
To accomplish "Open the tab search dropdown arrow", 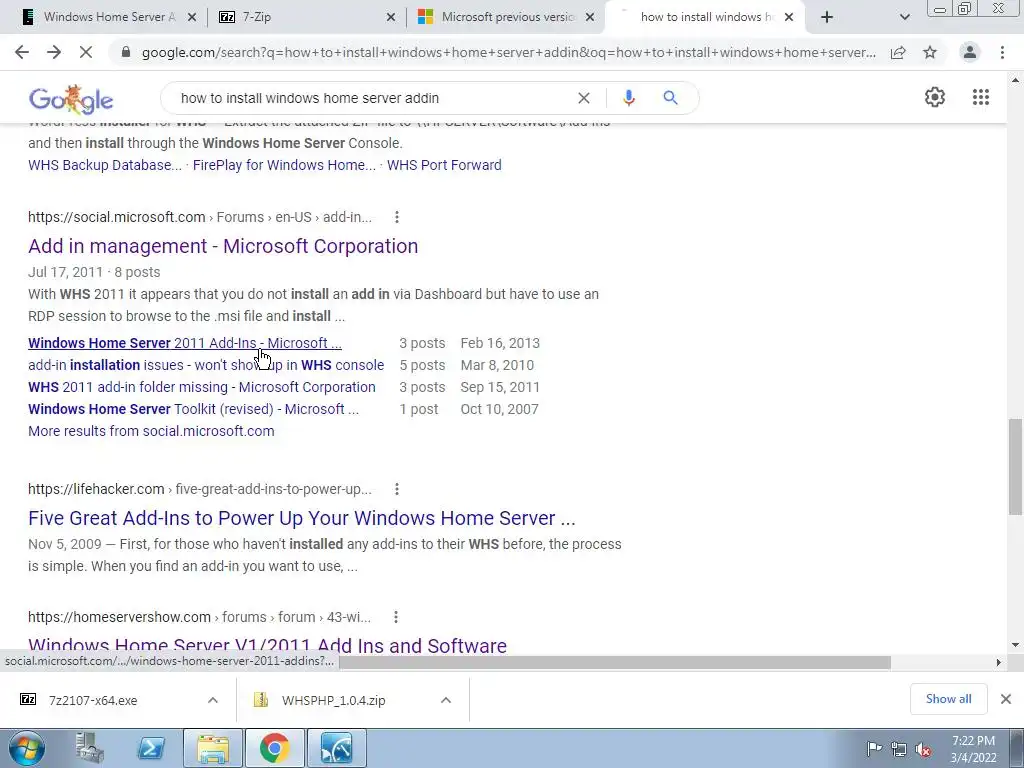I will click(x=904, y=17).
